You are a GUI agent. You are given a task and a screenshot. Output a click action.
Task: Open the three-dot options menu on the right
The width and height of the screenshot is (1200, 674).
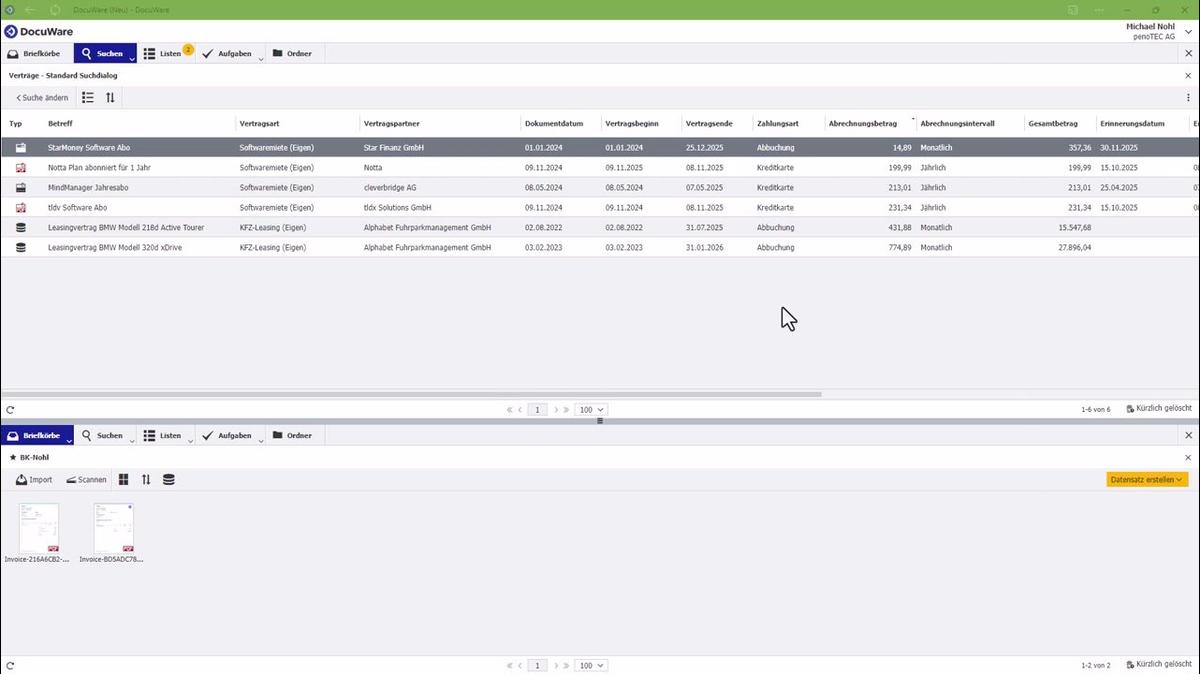(x=1188, y=97)
